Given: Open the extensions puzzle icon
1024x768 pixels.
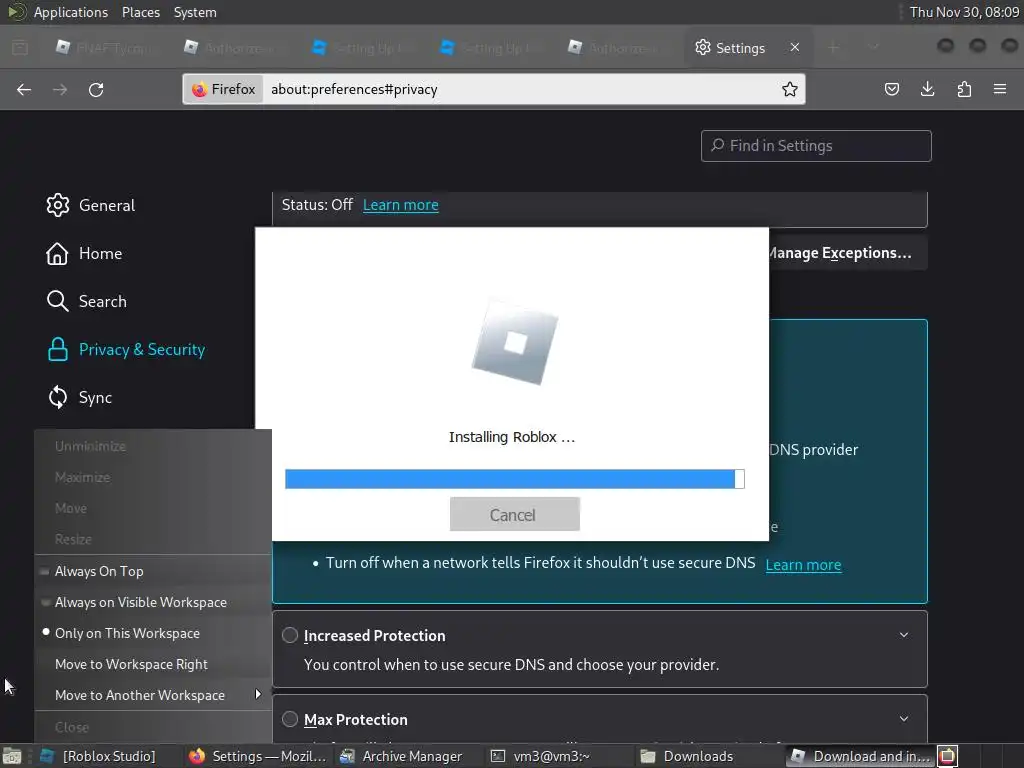Looking at the screenshot, I should (x=964, y=89).
